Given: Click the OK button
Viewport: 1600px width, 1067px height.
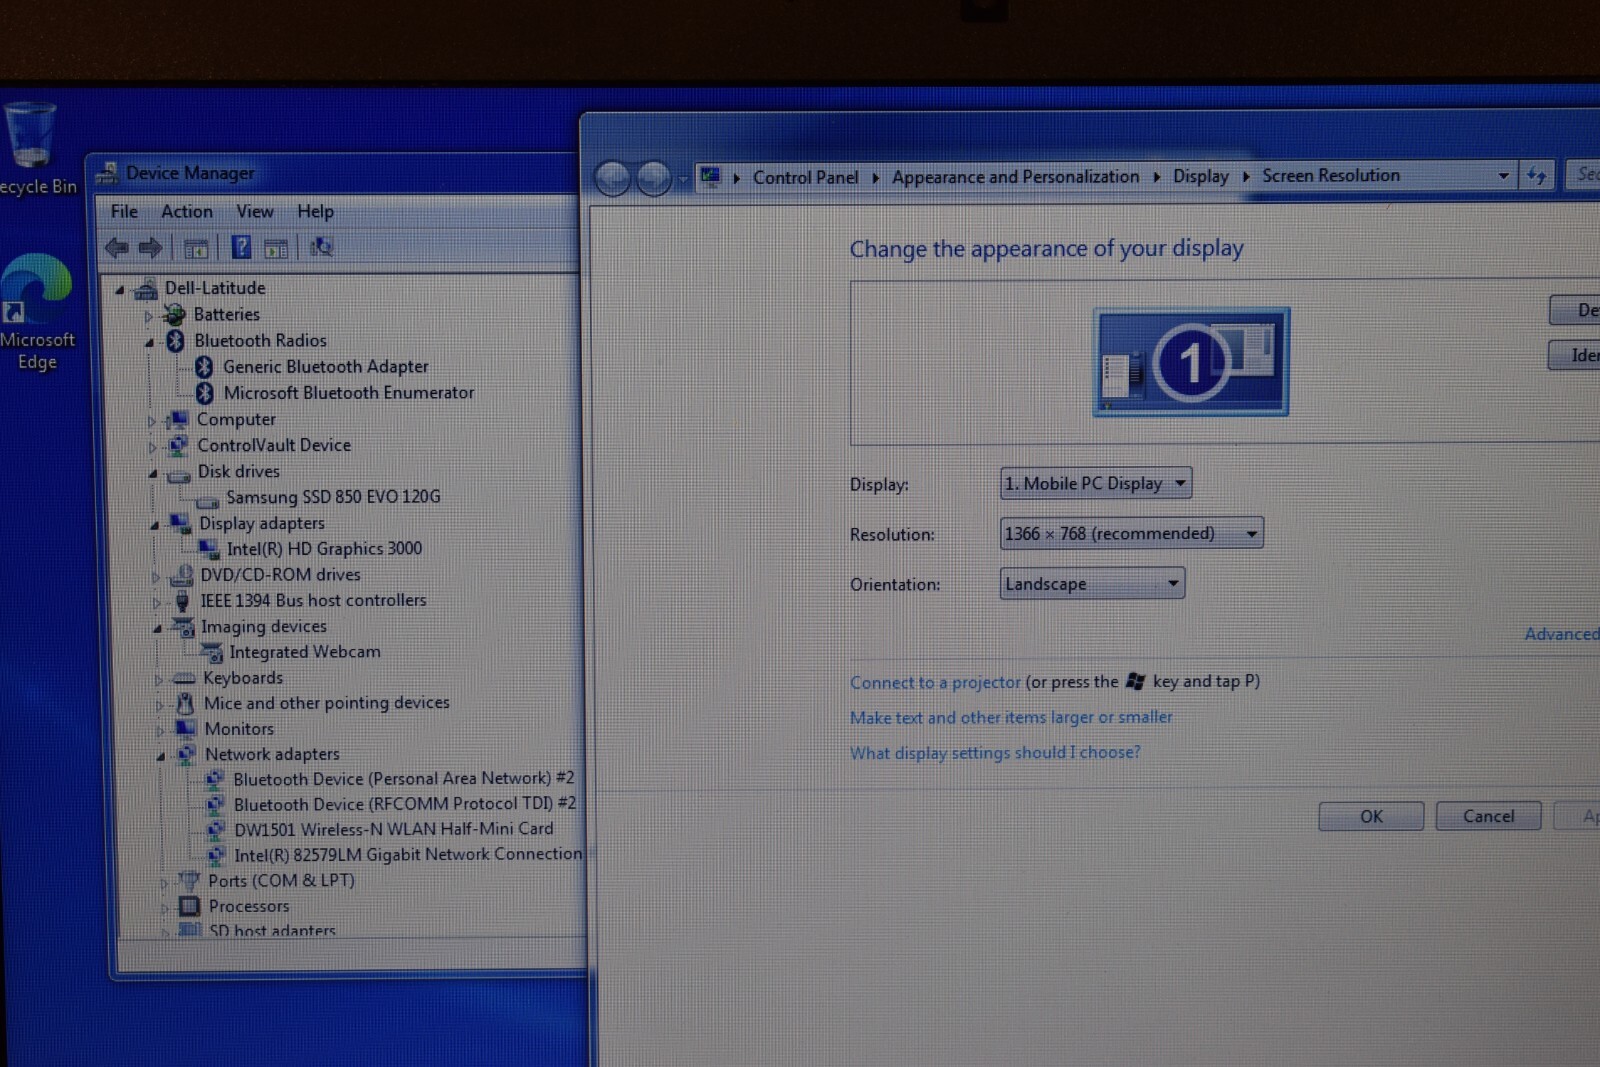Looking at the screenshot, I should coord(1371,816).
